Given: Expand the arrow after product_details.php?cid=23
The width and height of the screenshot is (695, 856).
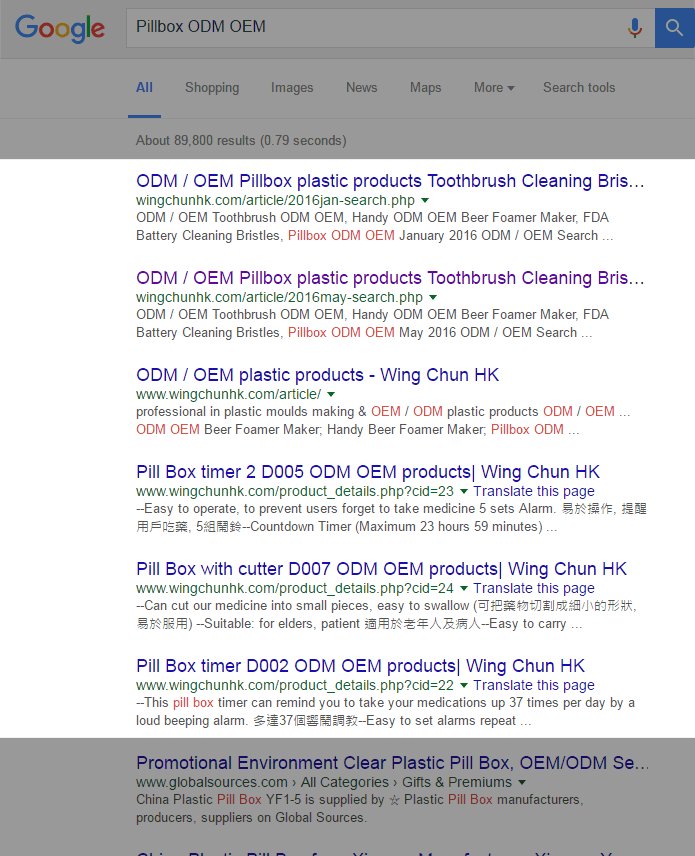Looking at the screenshot, I should tap(464, 491).
